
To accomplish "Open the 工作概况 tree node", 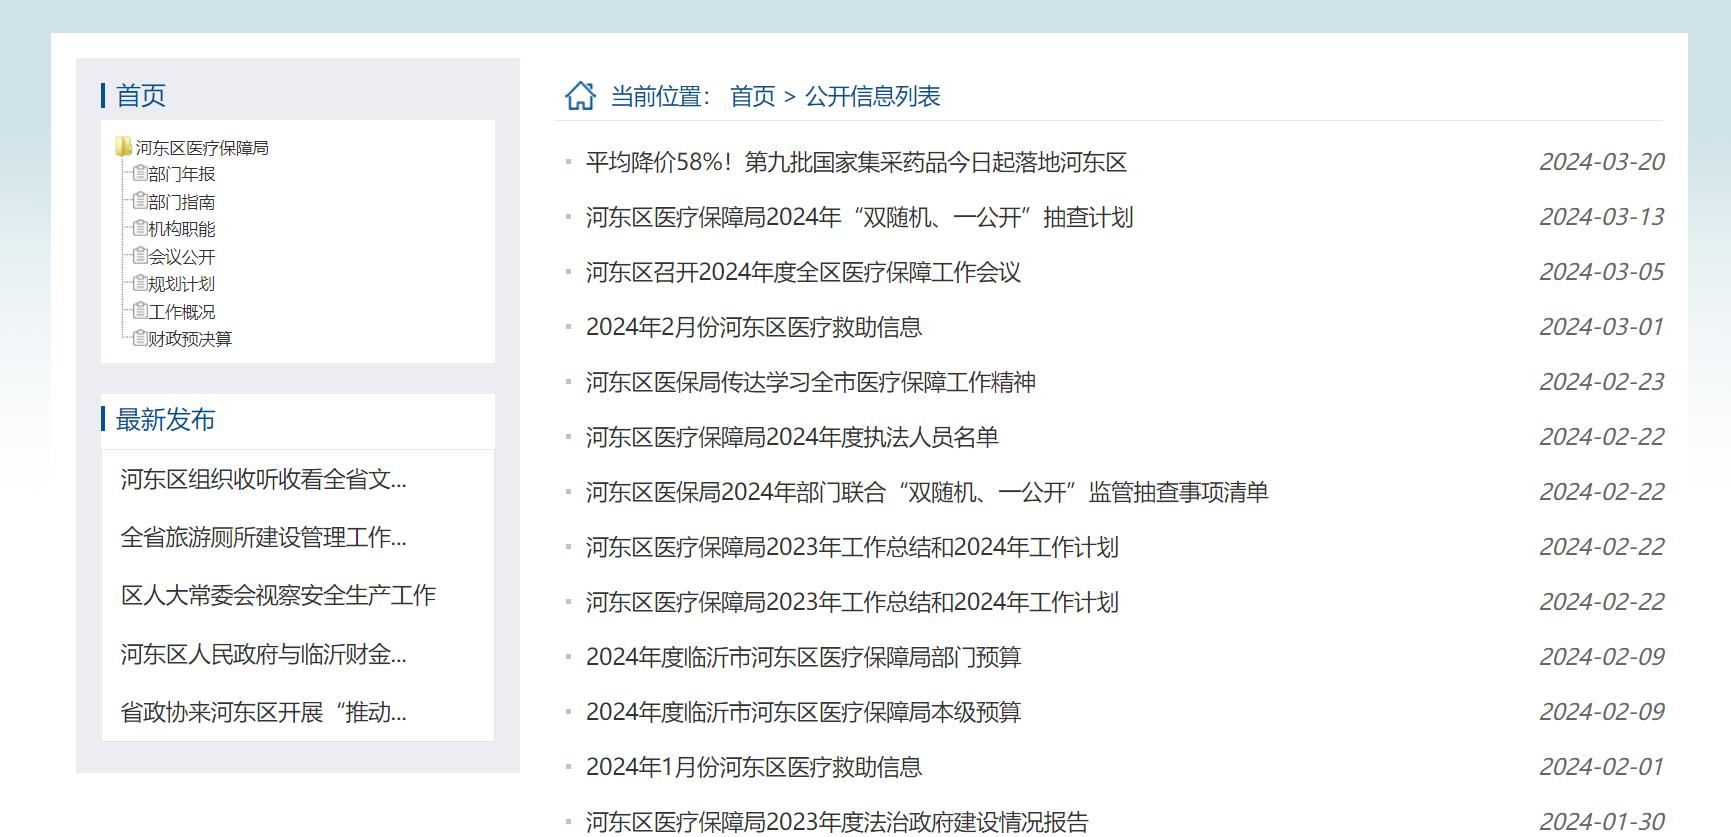I will [x=181, y=312].
